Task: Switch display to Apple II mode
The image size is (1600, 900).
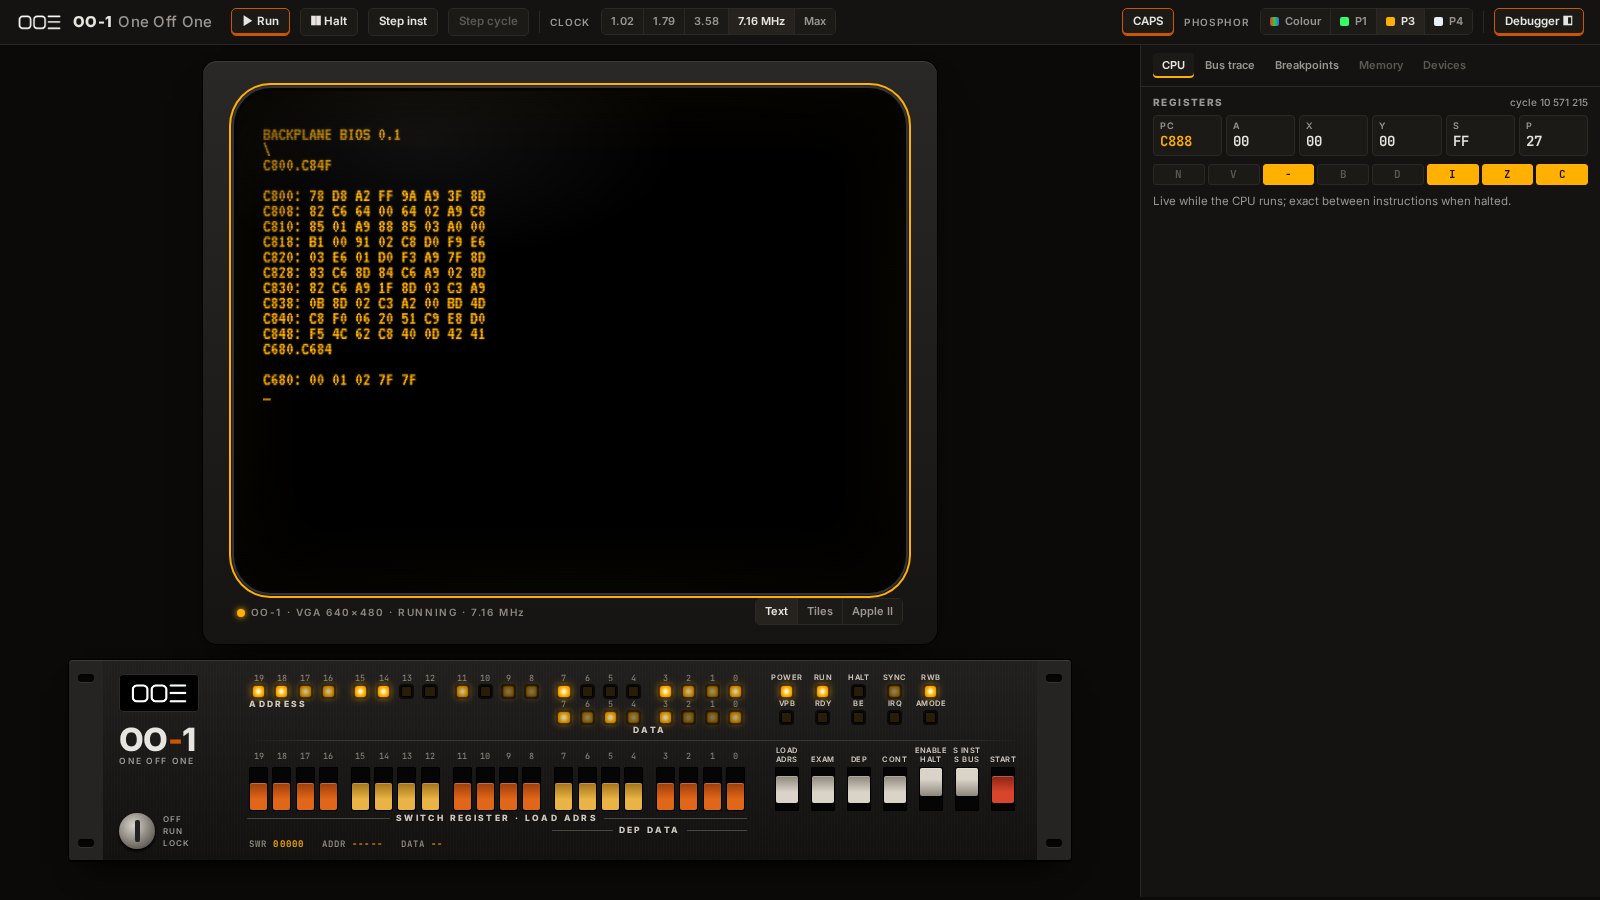Action: pos(872,612)
